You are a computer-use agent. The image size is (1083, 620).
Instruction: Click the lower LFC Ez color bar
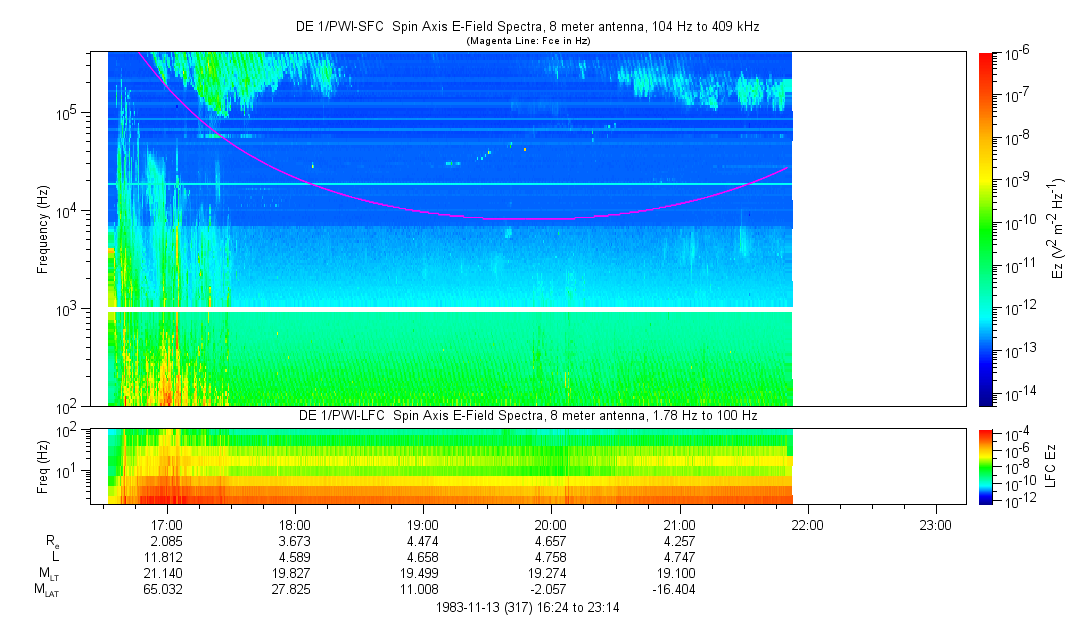[x=987, y=465]
